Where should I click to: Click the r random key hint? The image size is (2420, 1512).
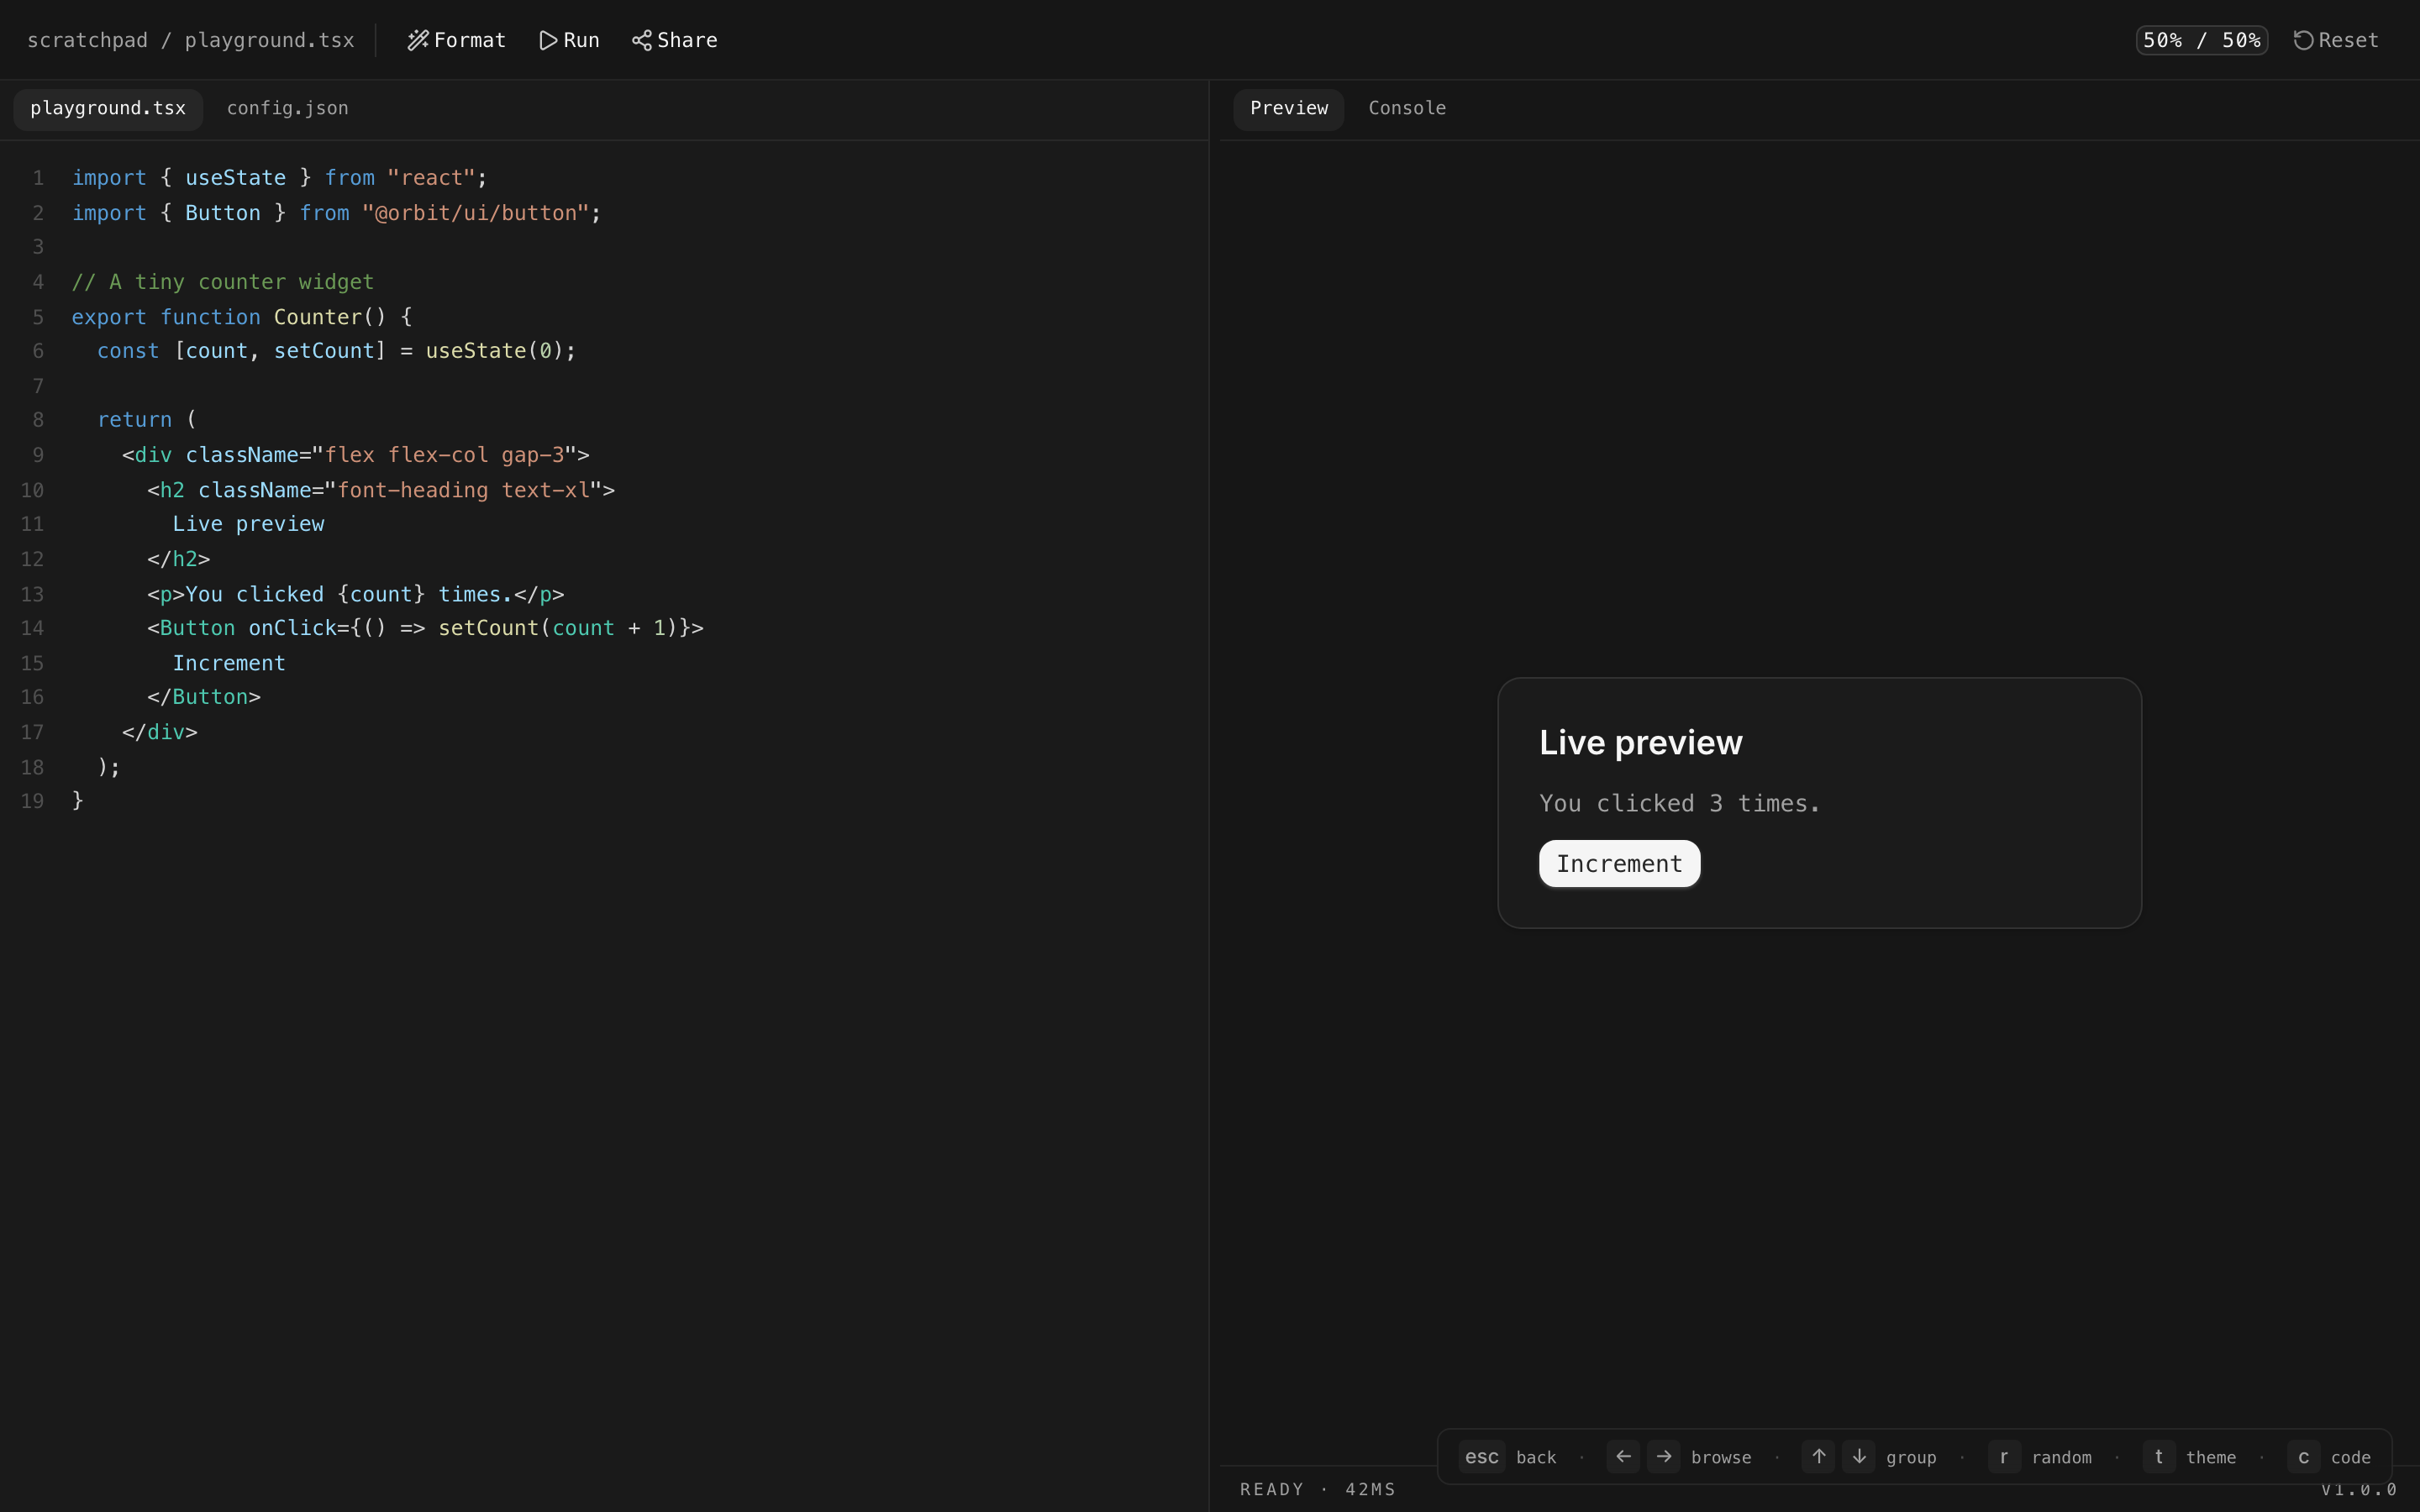pyautogui.click(x=2004, y=1456)
